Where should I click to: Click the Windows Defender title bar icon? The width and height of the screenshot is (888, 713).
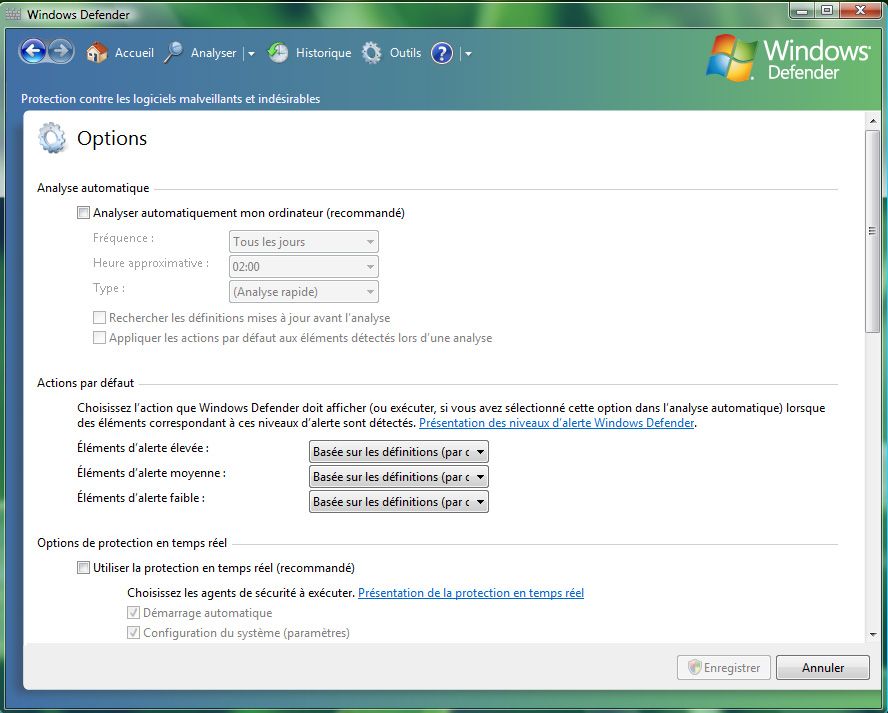tap(12, 14)
